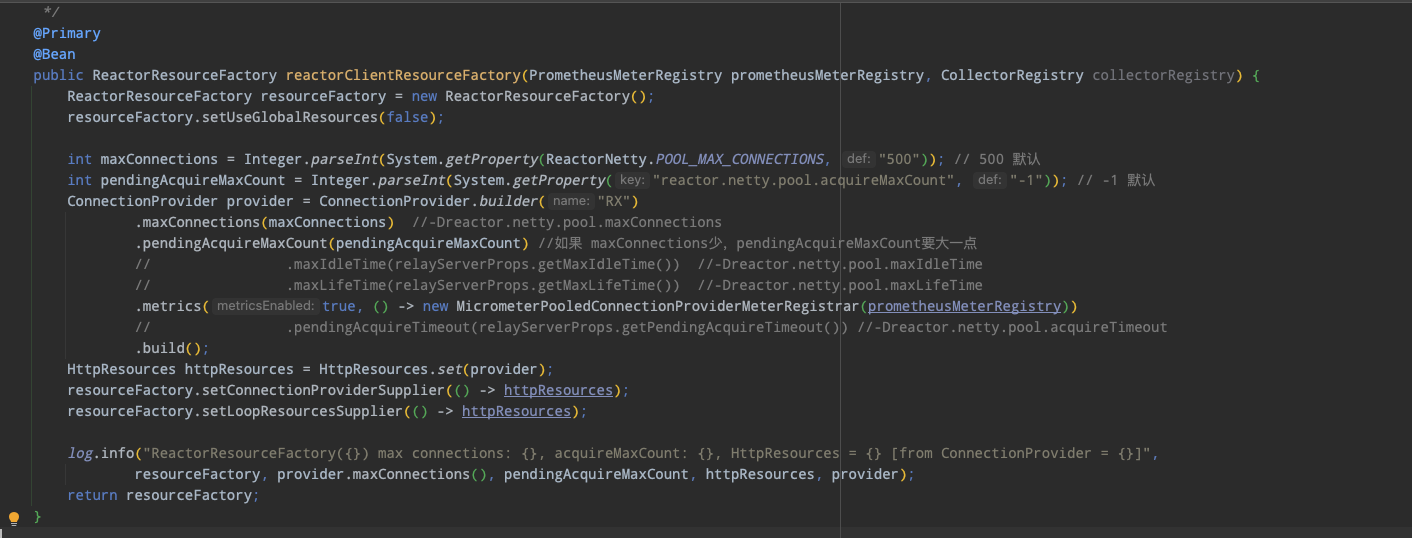Click the @Primary annotation
This screenshot has height=538, width=1412.
coord(67,33)
